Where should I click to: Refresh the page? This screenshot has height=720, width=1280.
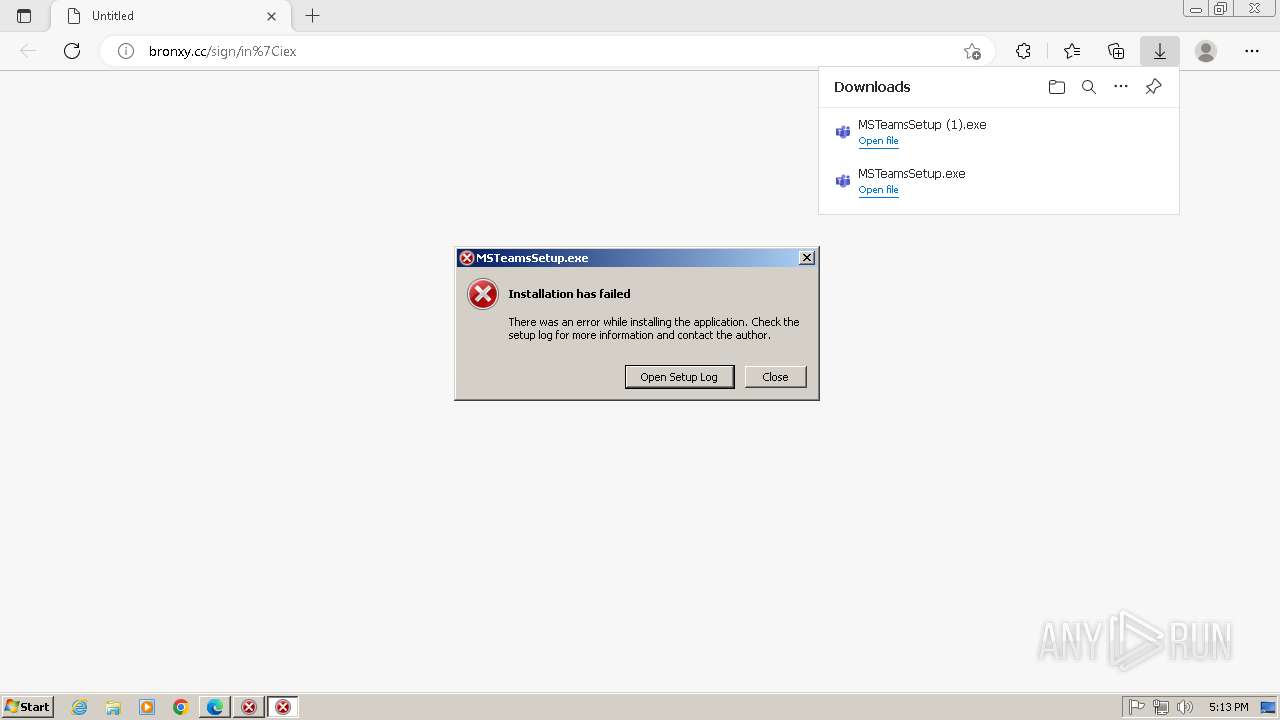pos(72,51)
